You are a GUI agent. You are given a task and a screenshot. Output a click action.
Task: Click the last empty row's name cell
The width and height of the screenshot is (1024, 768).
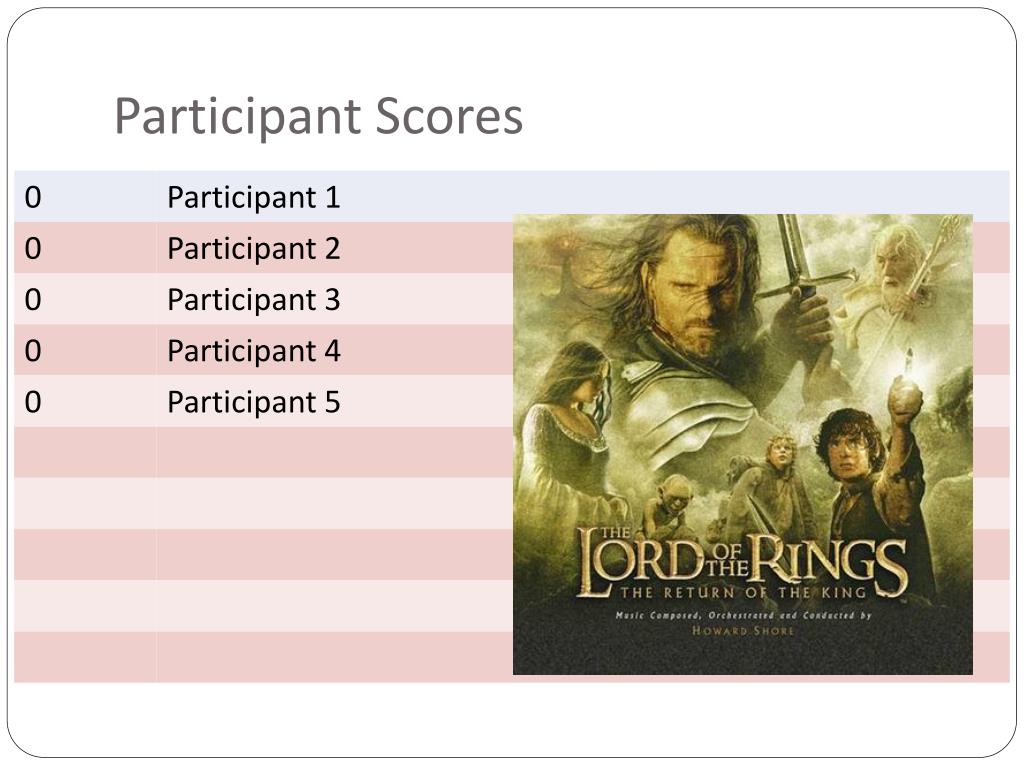[x=334, y=657]
